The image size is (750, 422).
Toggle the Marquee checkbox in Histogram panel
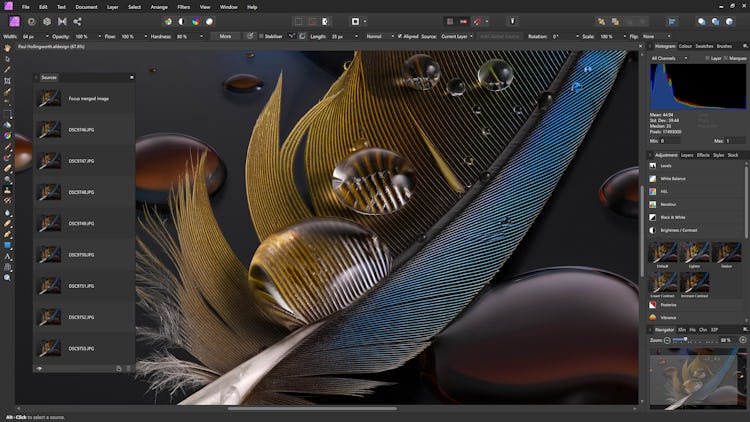click(726, 58)
